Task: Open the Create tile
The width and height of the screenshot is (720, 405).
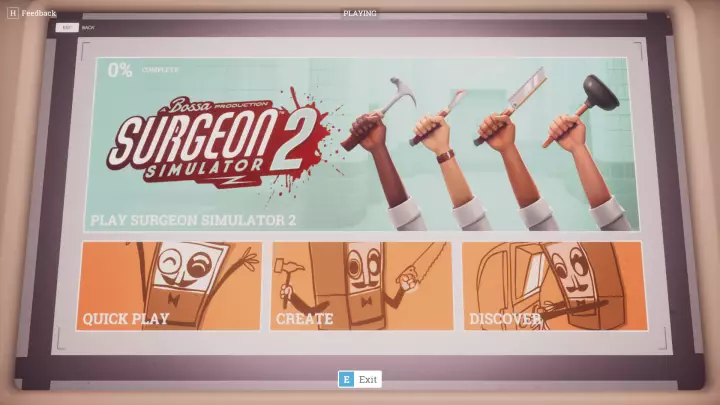Action: 362,286
